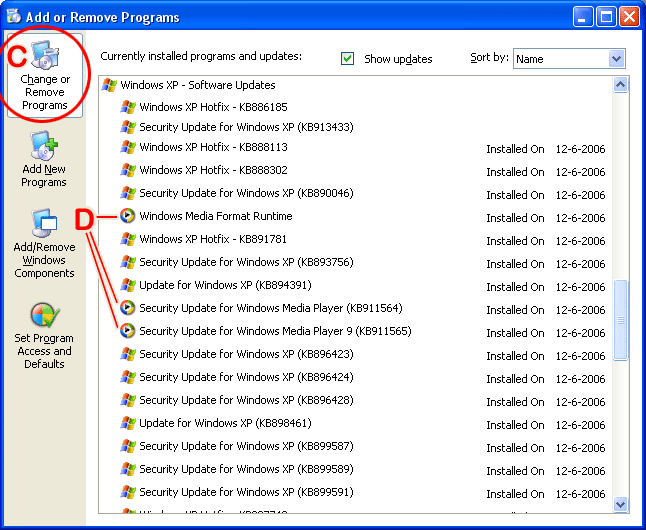
Task: Select Security Update for Windows XP (KB896428)
Action: coord(246,400)
